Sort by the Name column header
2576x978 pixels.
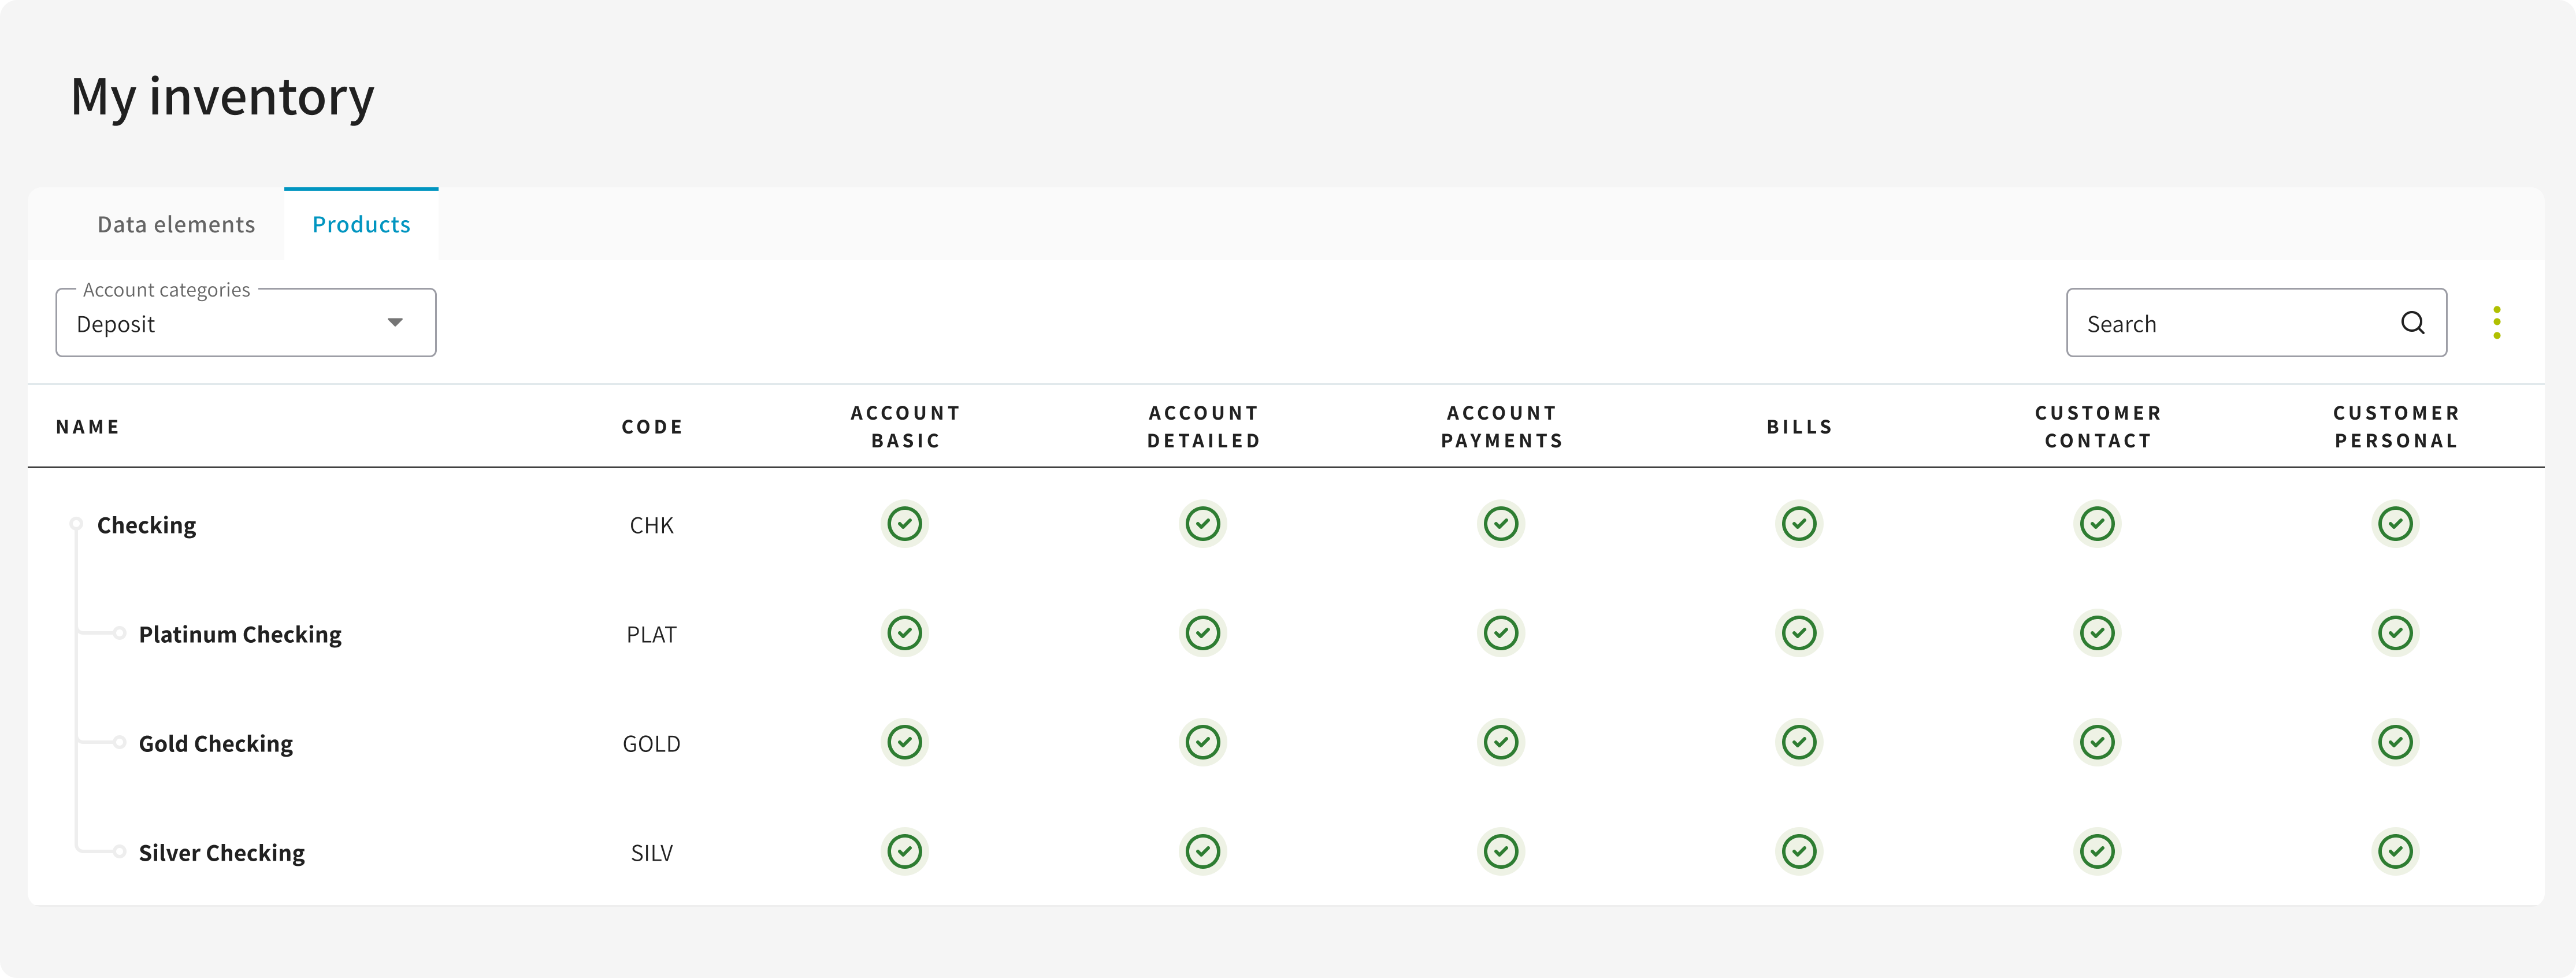coord(88,427)
